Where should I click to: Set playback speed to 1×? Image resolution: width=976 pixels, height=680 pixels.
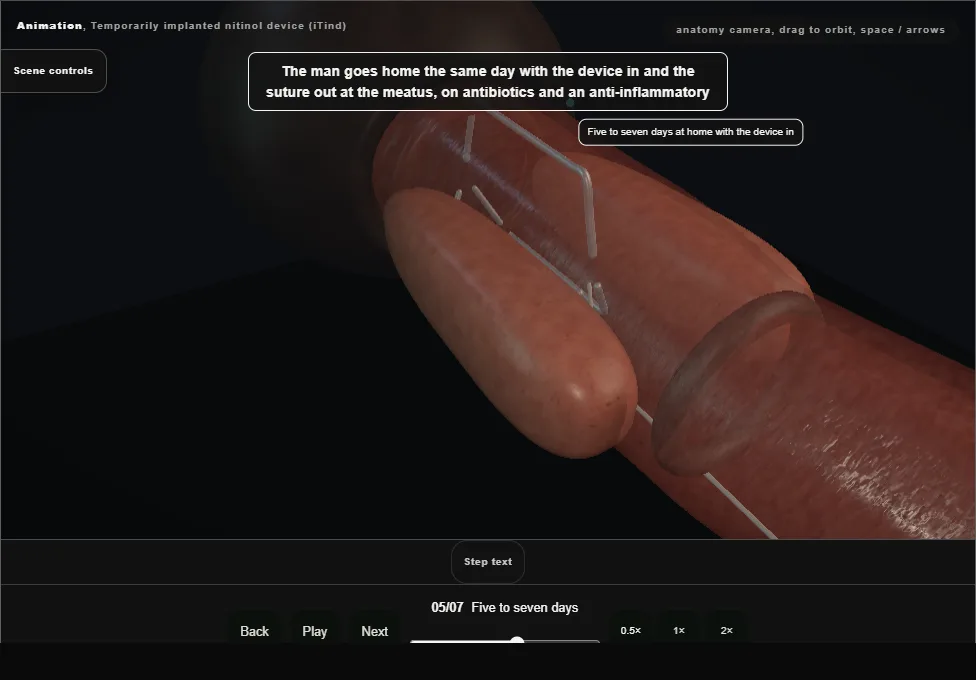tap(679, 630)
